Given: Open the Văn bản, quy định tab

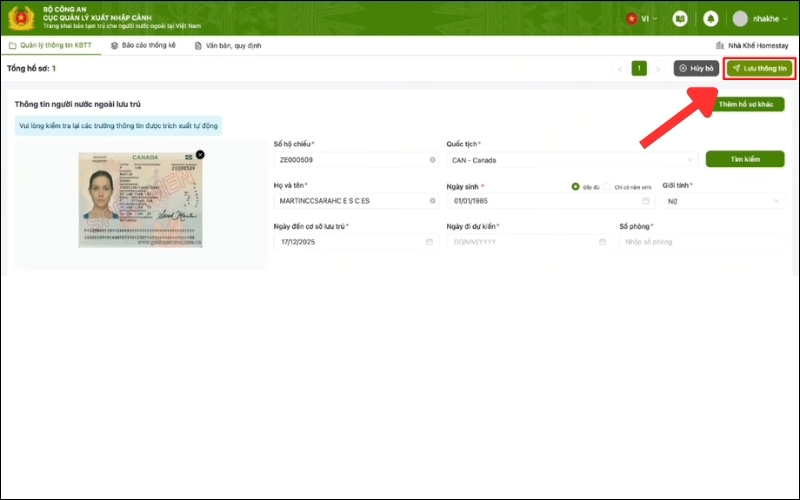Looking at the screenshot, I should click(x=228, y=45).
